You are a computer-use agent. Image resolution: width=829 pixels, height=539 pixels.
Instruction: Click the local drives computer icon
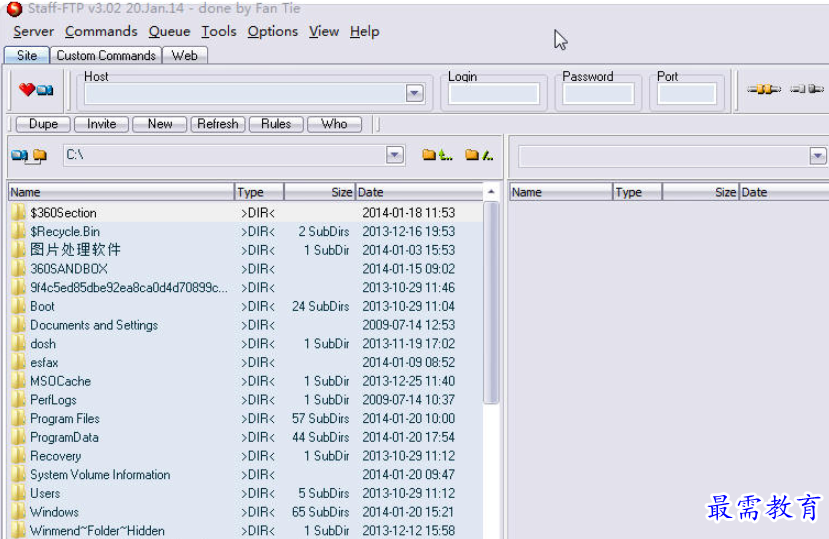[x=20, y=156]
